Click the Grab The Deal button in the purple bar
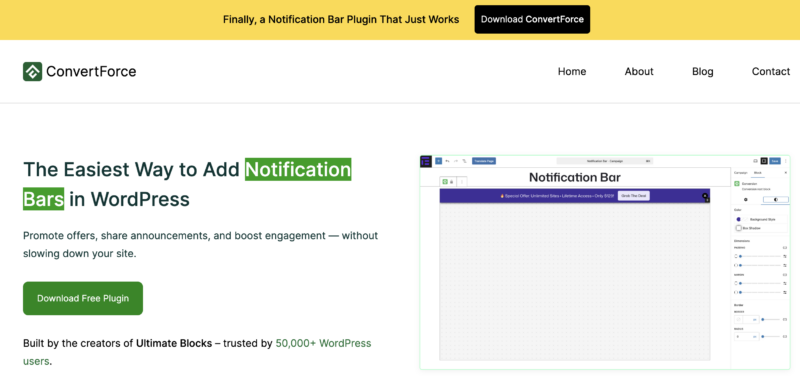The height and width of the screenshot is (389, 800). pyautogui.click(x=634, y=196)
